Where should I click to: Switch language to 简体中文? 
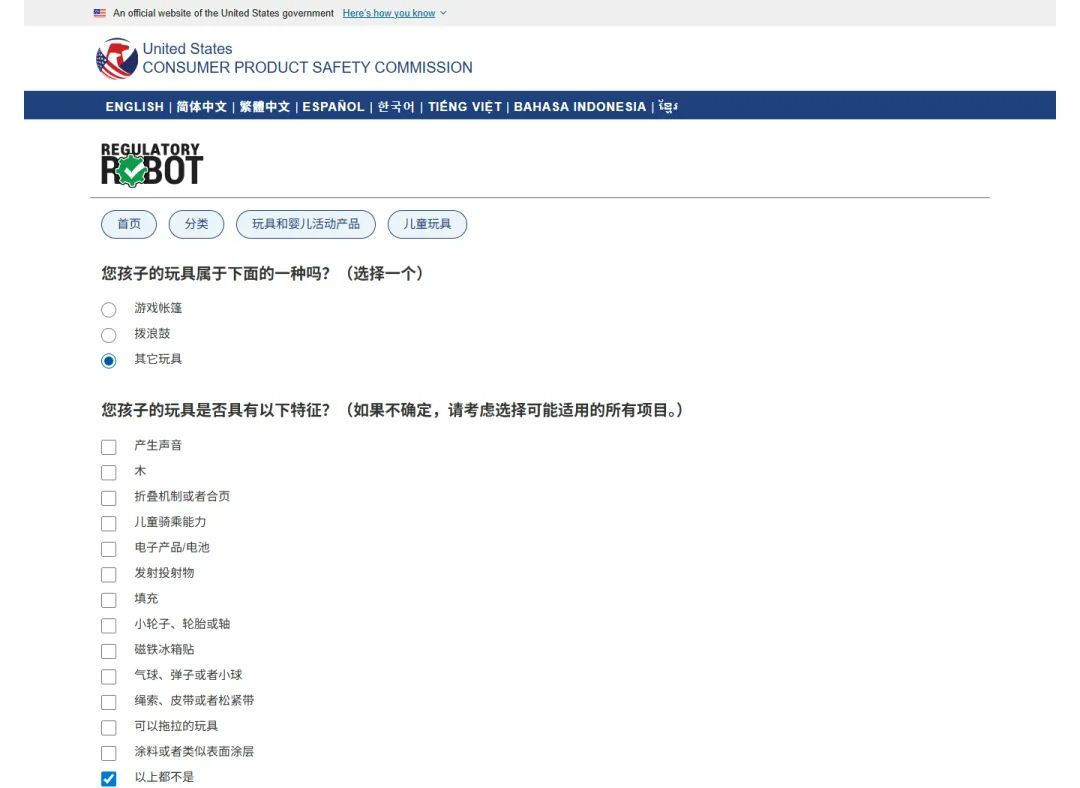[201, 107]
